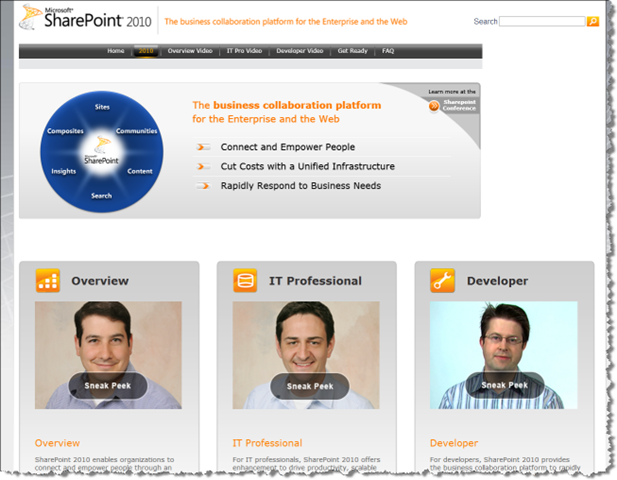
Task: Click the Overview card heading
Action: (100, 281)
